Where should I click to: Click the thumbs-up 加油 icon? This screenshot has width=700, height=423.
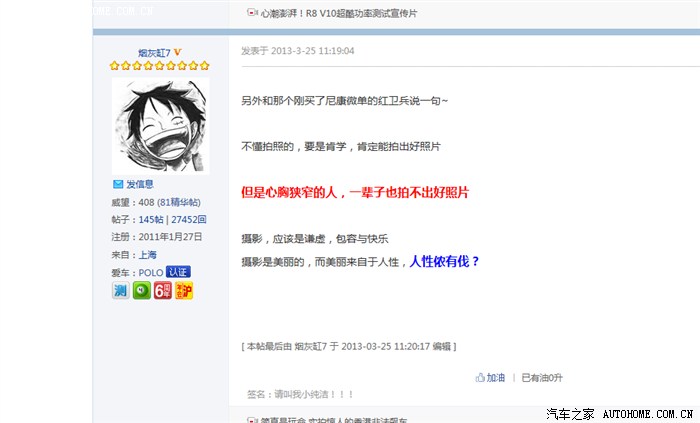[x=480, y=377]
